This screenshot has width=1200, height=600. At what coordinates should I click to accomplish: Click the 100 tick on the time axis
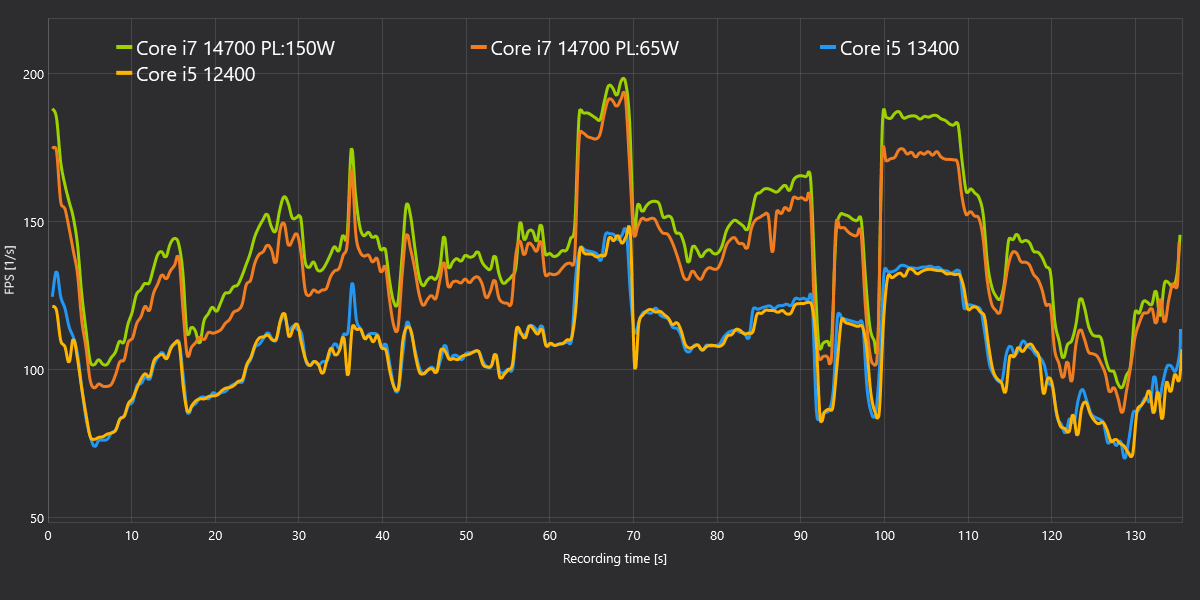click(883, 536)
